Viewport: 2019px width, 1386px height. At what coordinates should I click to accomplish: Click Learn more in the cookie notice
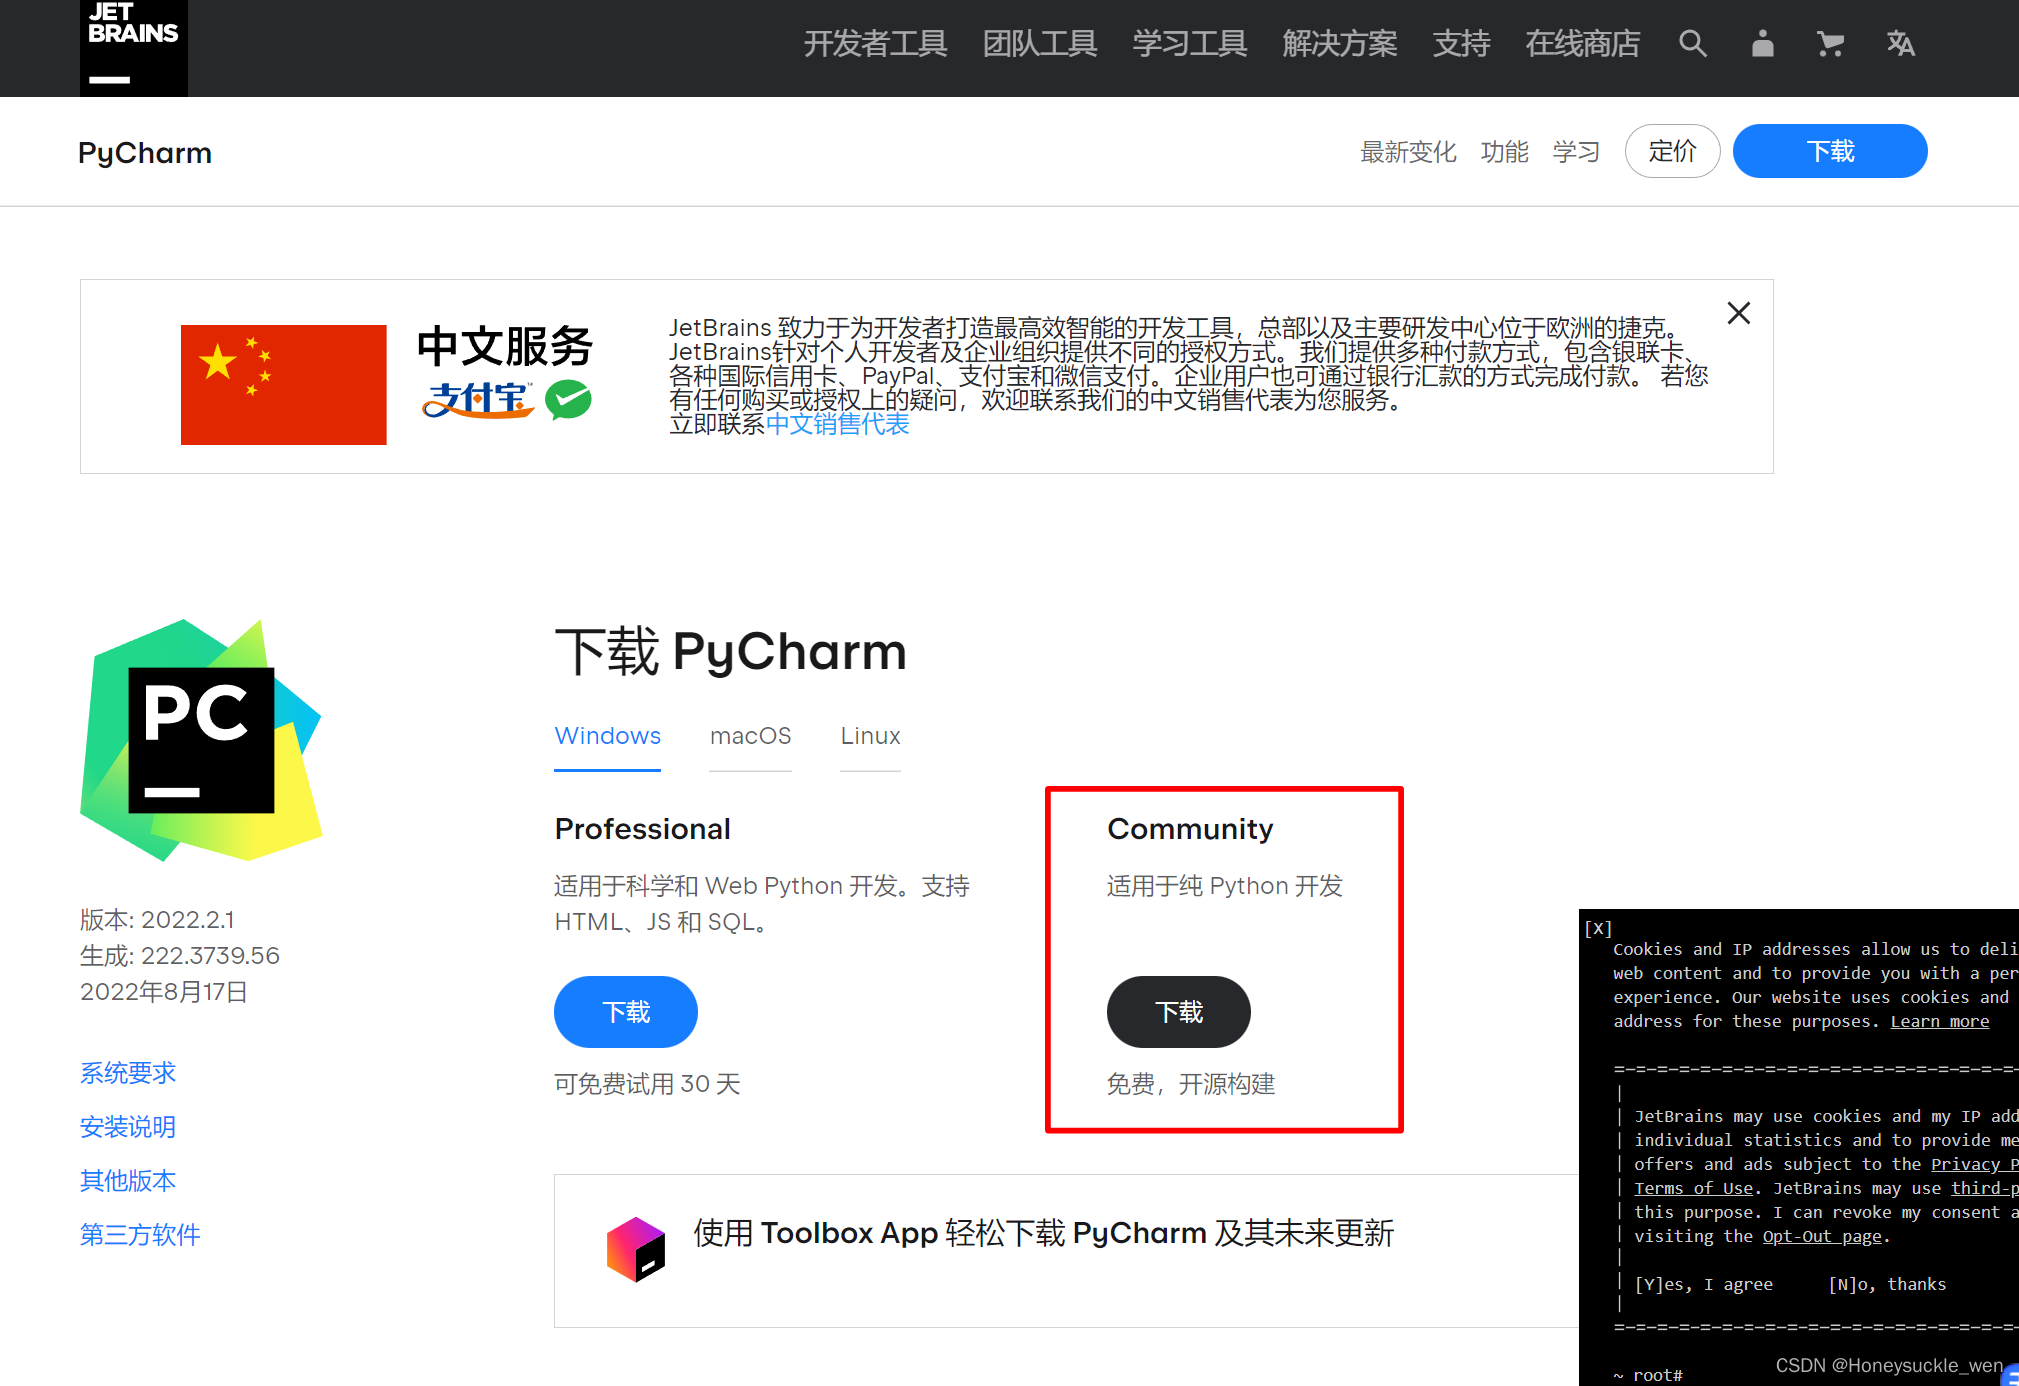(x=1939, y=1021)
